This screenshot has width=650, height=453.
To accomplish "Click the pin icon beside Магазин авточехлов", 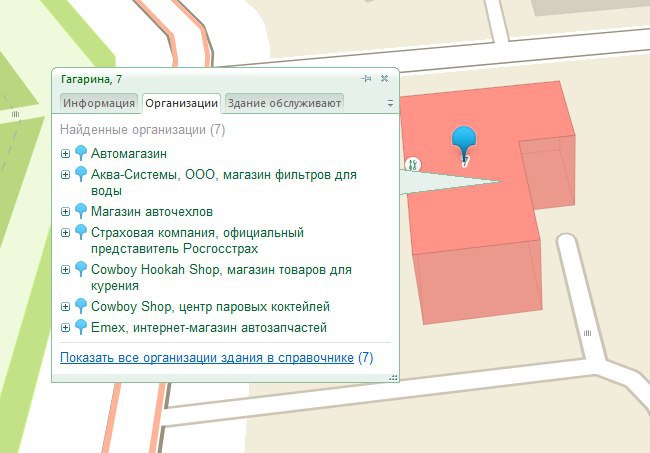I will pyautogui.click(x=81, y=211).
